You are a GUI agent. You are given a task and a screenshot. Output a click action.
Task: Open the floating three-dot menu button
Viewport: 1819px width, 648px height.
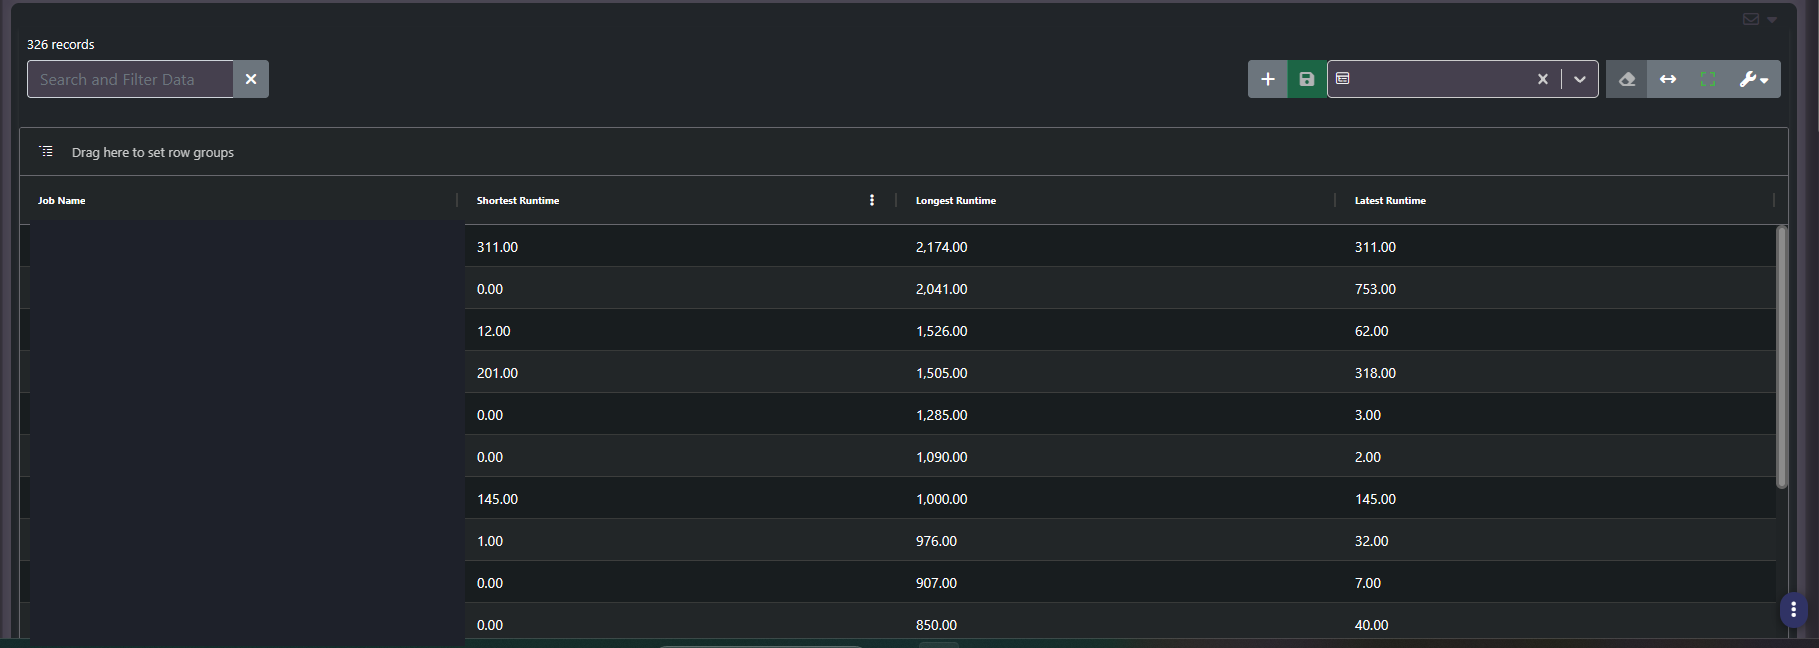[x=1794, y=609]
